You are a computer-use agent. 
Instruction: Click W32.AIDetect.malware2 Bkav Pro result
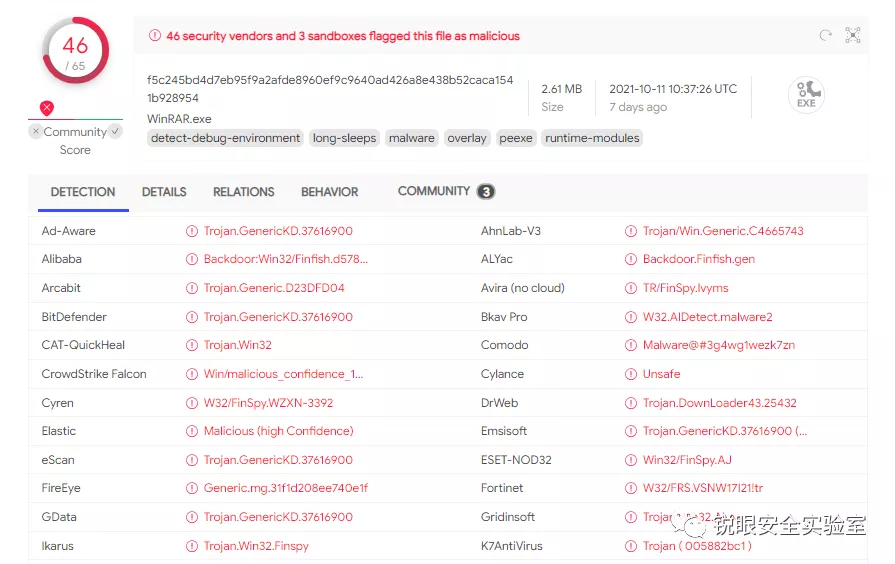click(x=708, y=317)
